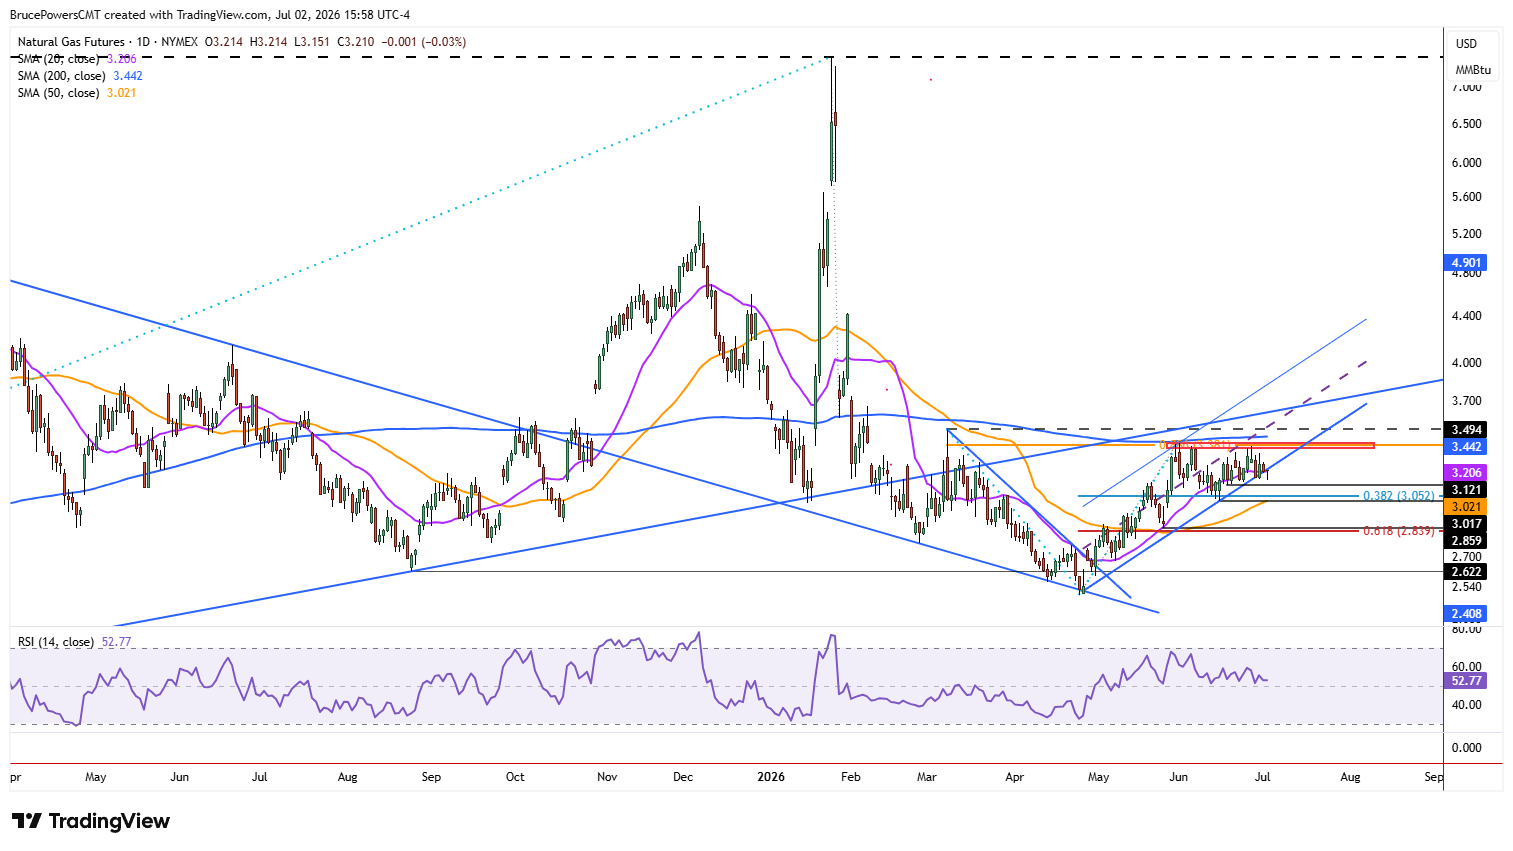Select the black 3.017 price label
Screen dimensions: 1513x851
click(x=1466, y=524)
